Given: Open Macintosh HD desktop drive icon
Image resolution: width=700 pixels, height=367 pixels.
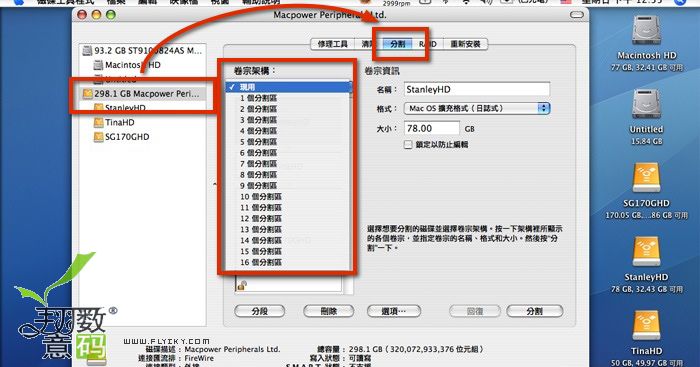Looking at the screenshot, I should 646,30.
